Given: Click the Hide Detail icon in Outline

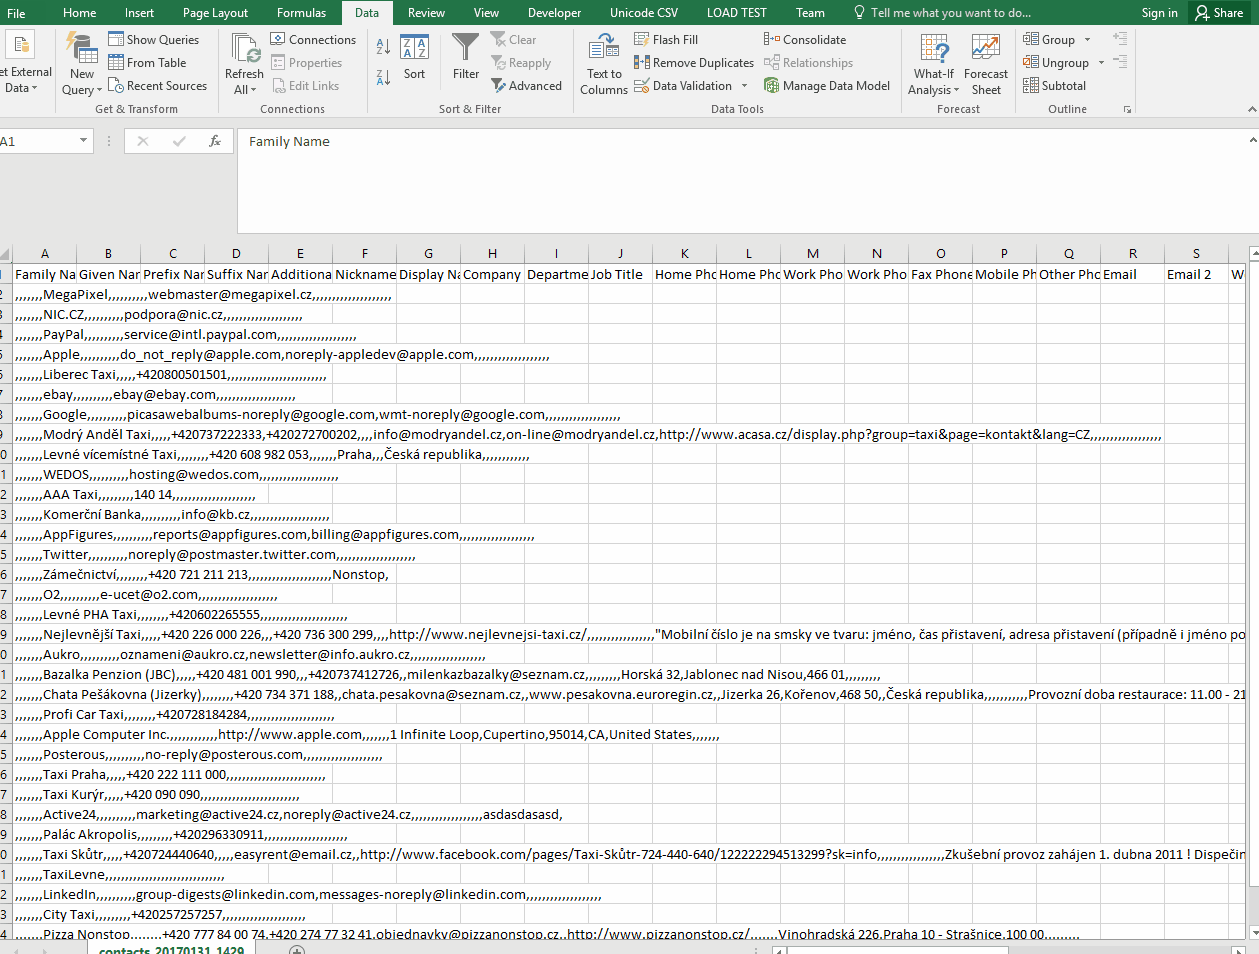Looking at the screenshot, I should (1120, 62).
